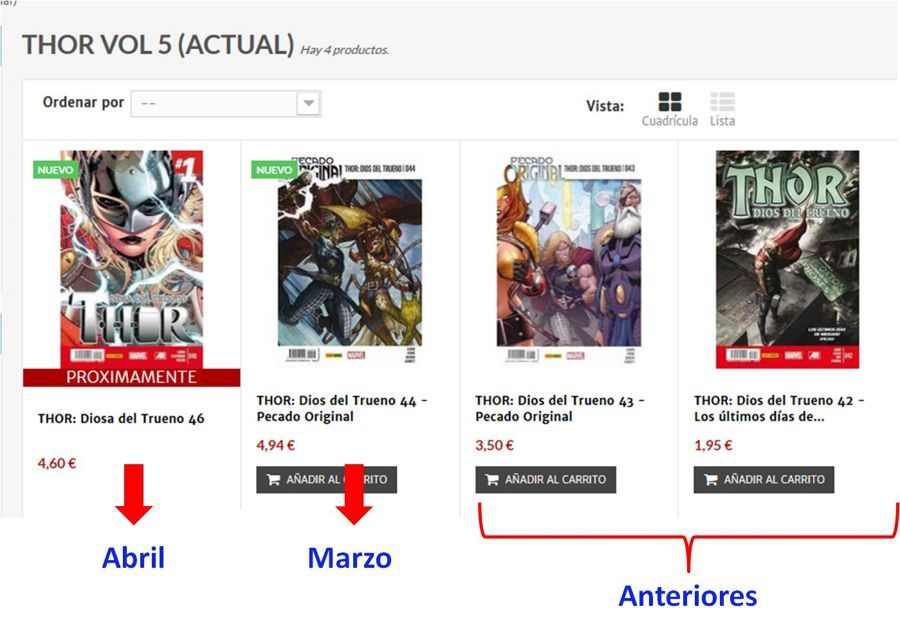
Task: View Diosa del Trueno 46 cover image
Action: 131,259
